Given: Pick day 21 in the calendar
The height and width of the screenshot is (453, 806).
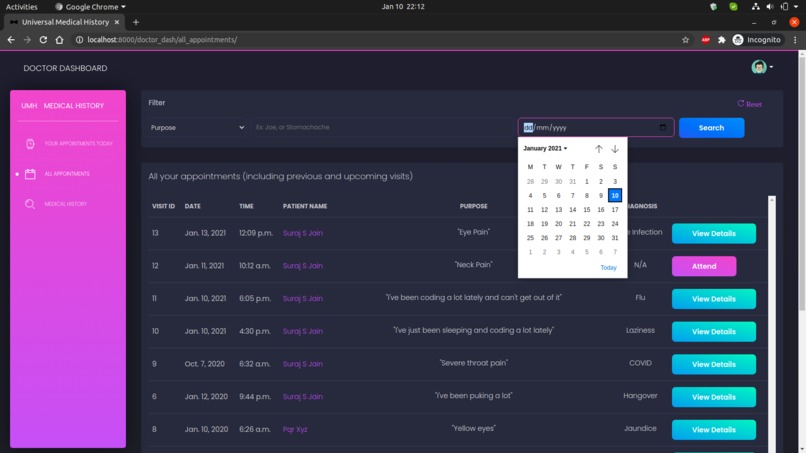Looking at the screenshot, I should click(x=572, y=224).
